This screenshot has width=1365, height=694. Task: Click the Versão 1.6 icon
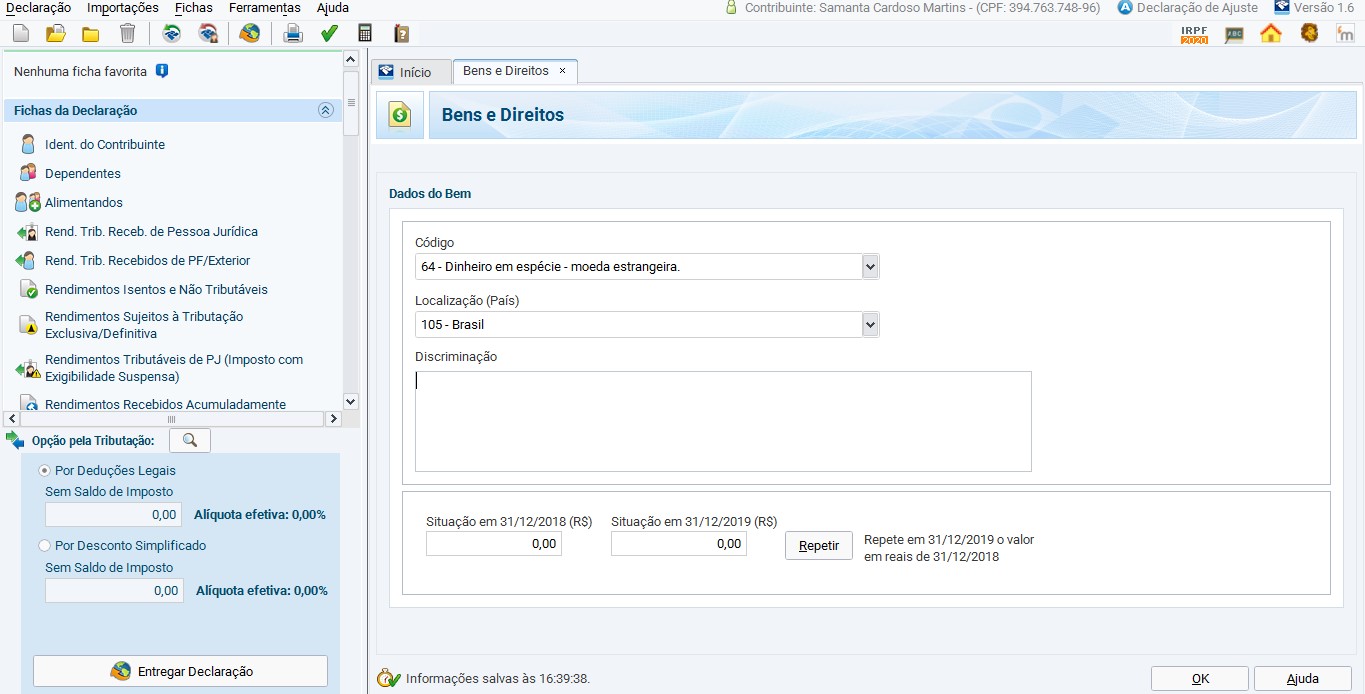[x=1281, y=7]
